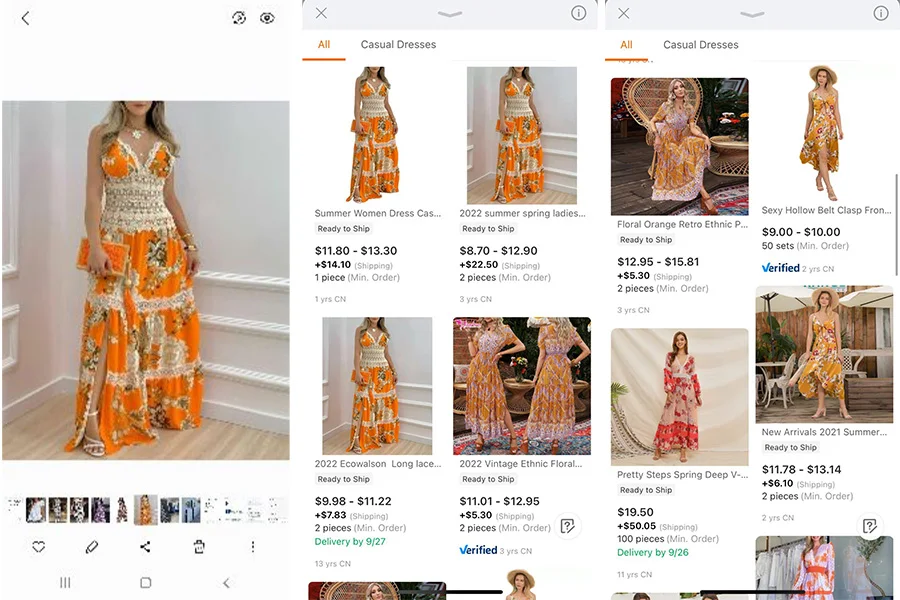
Task: Delete the photo with the trash icon
Action: coord(199,547)
